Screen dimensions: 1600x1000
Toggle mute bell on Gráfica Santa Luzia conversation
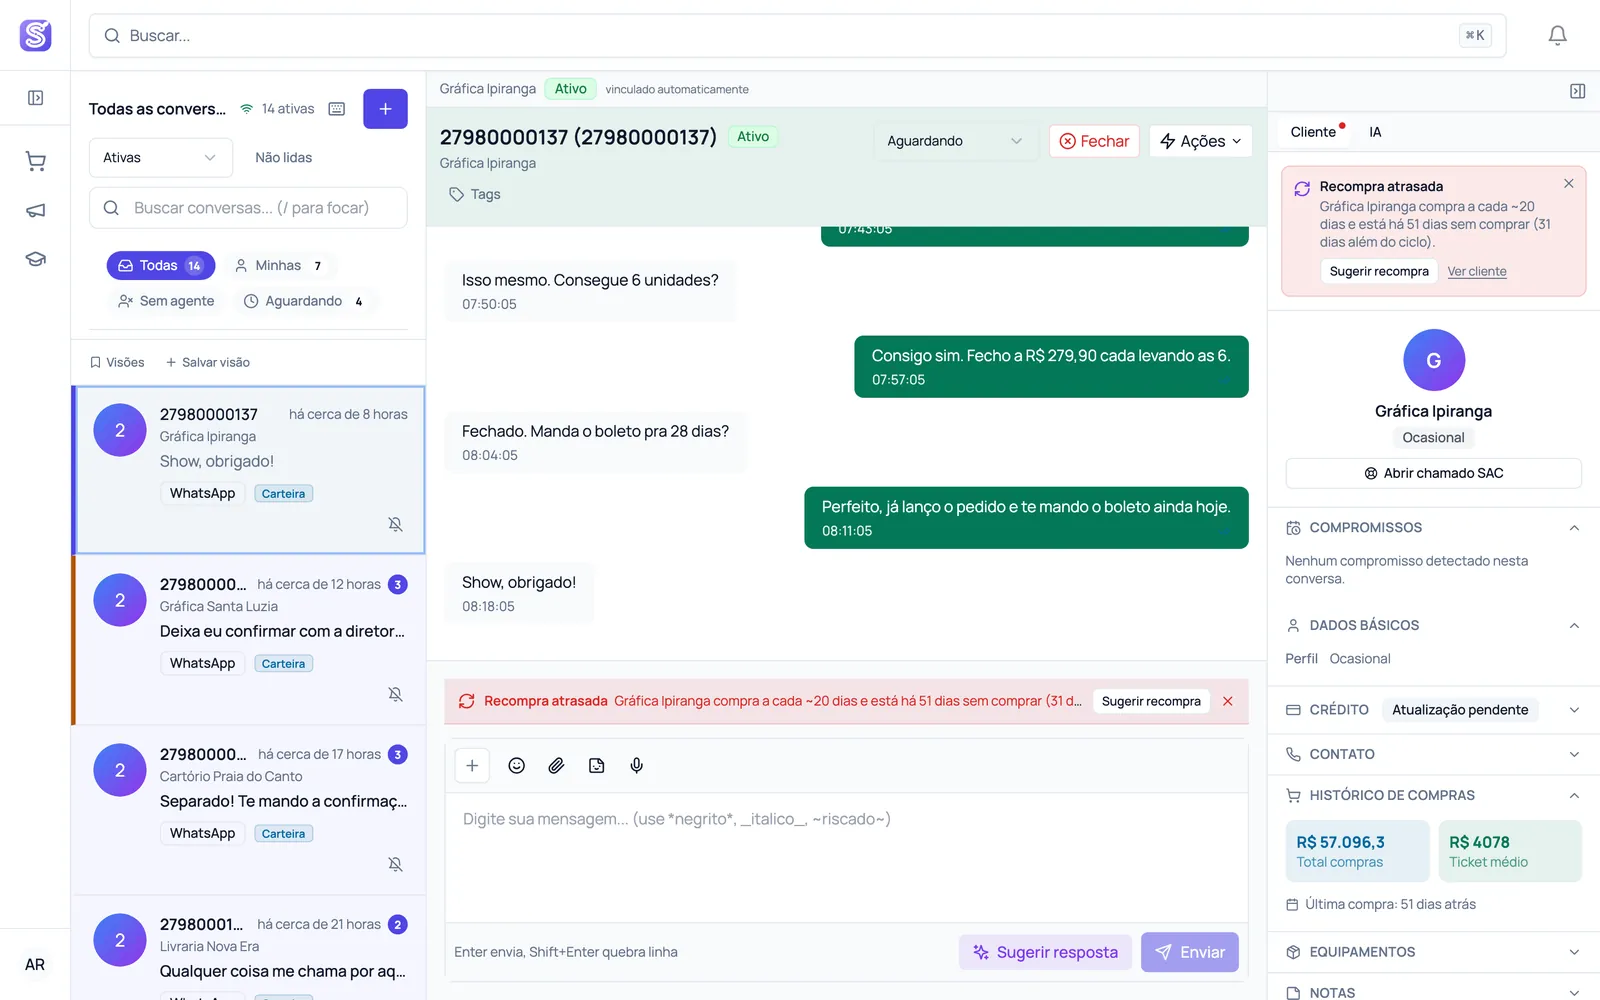click(x=396, y=694)
